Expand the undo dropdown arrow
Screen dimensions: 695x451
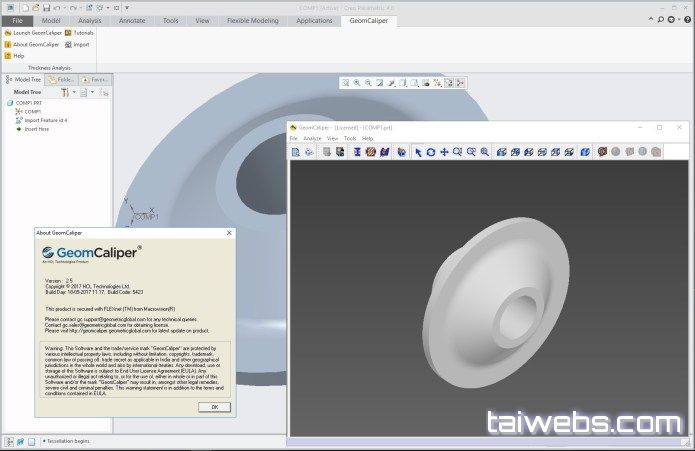coord(66,7)
